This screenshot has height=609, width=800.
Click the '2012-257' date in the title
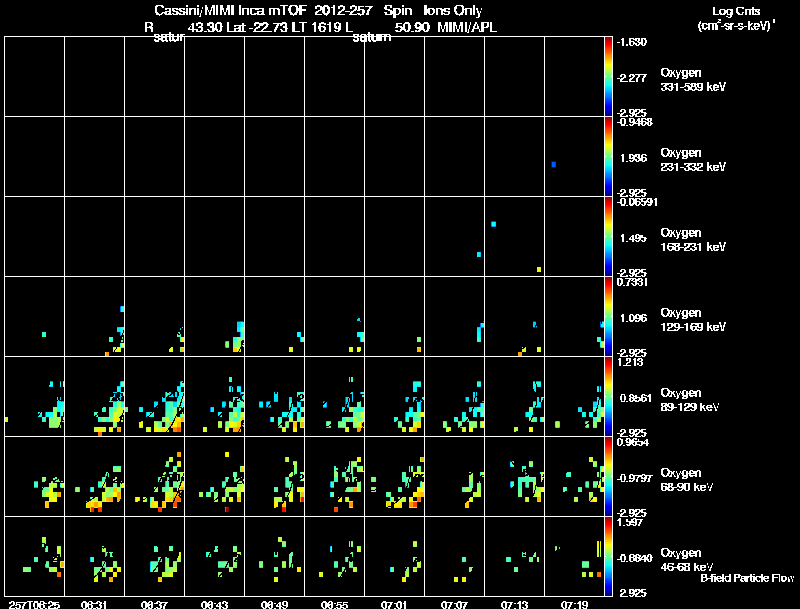click(x=344, y=11)
